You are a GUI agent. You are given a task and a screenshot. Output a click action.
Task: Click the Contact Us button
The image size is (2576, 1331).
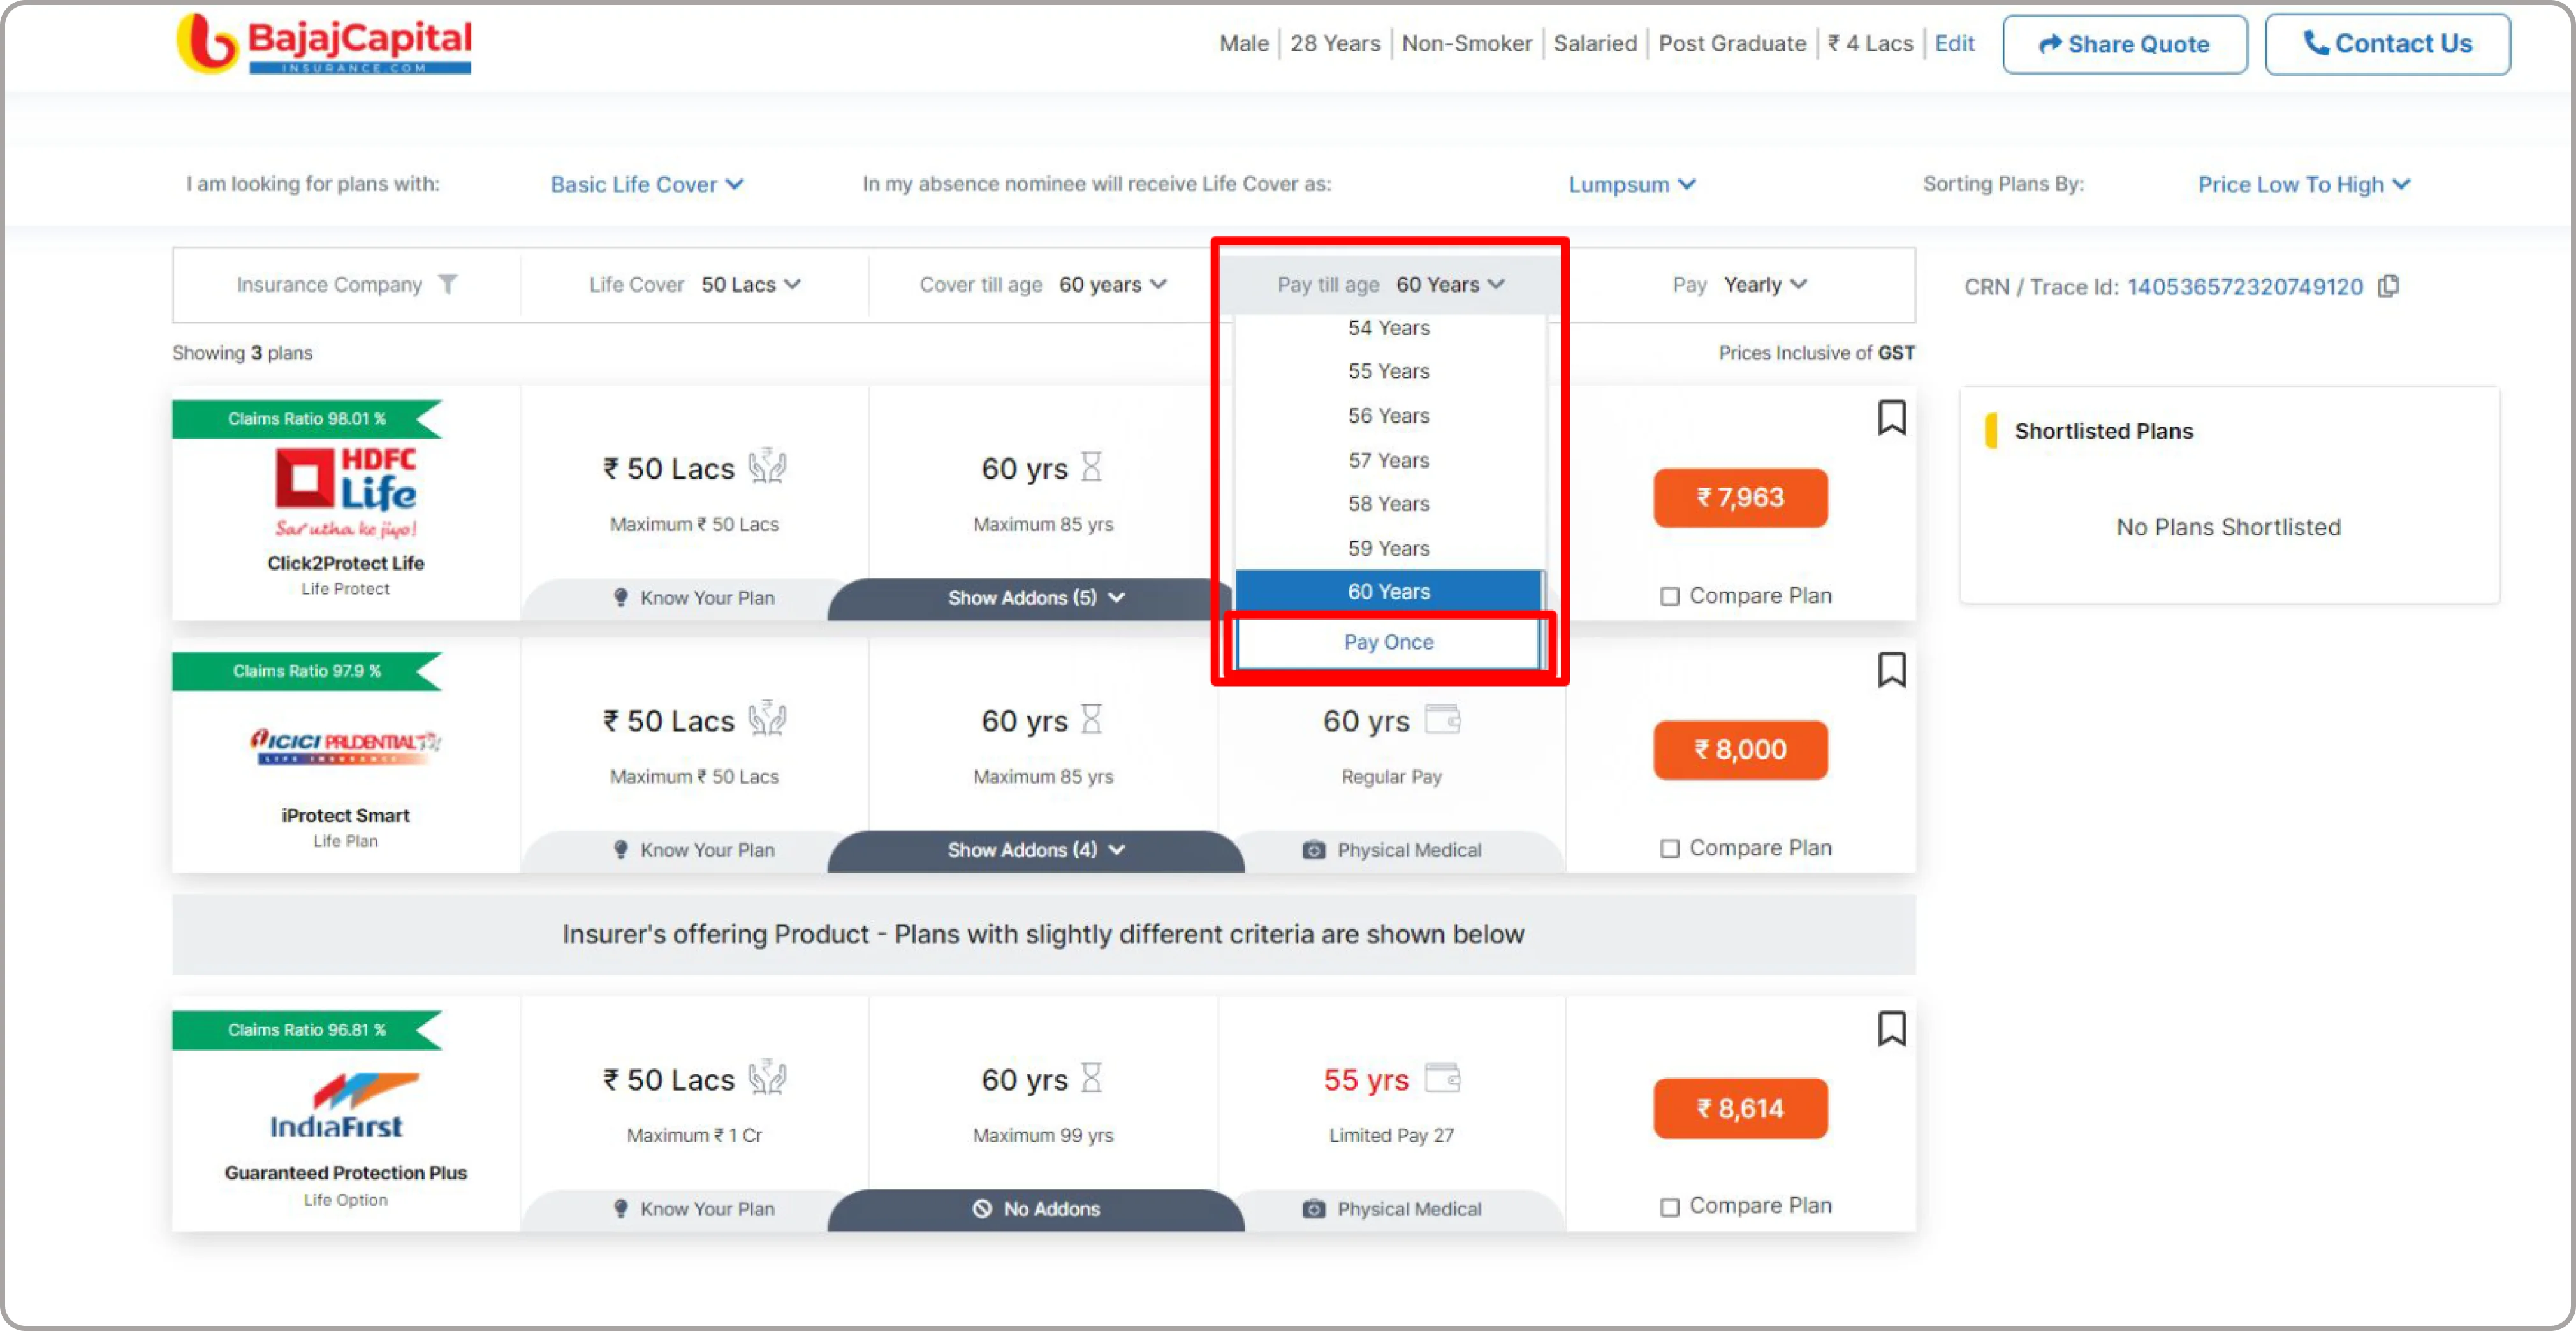click(x=2387, y=44)
